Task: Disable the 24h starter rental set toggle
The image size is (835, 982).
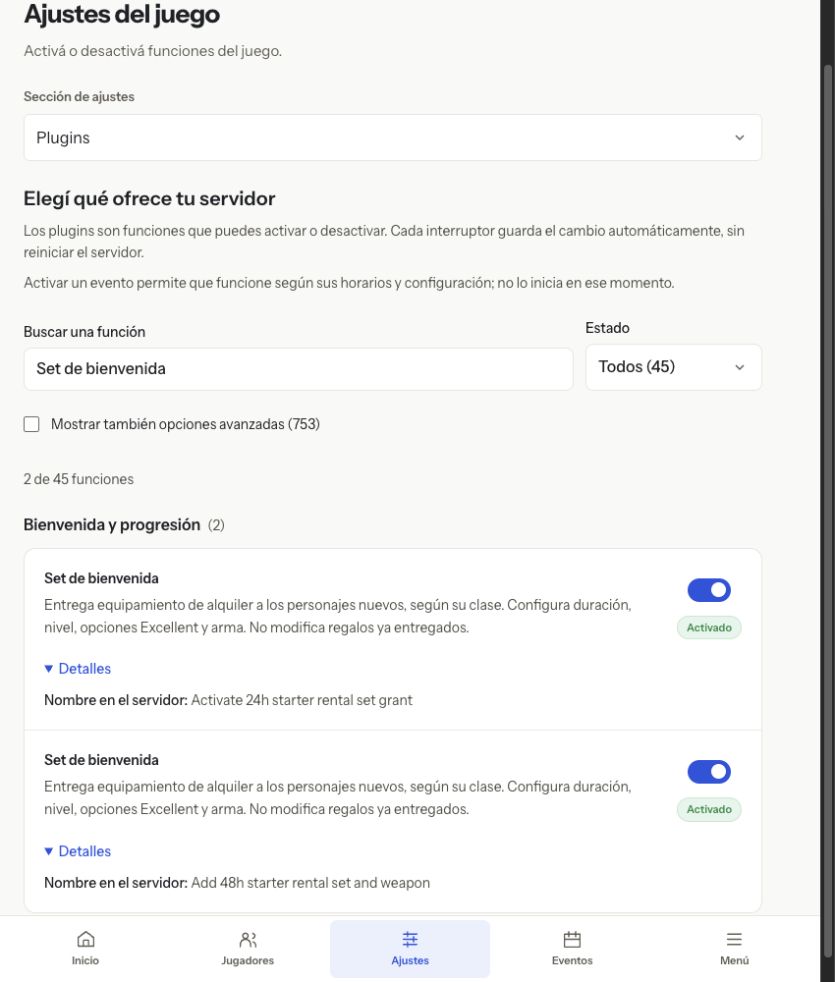Action: (708, 590)
